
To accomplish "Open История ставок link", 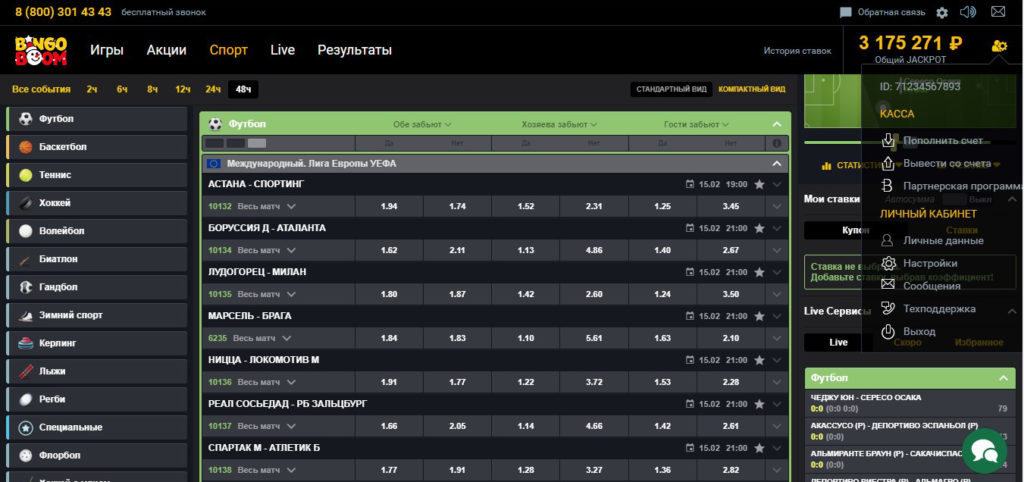I will pos(797,51).
